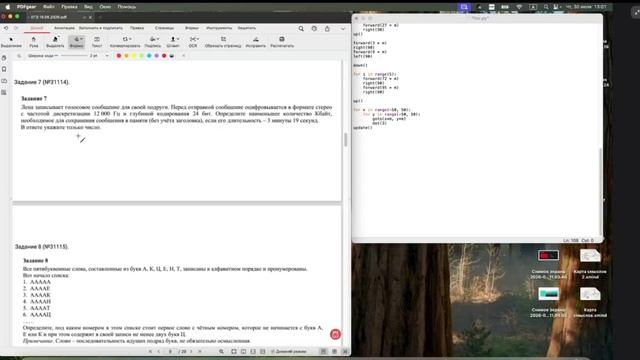The width and height of the screenshot is (640, 360).
Task: Switch to the Аннотации tab
Action: click(64, 28)
